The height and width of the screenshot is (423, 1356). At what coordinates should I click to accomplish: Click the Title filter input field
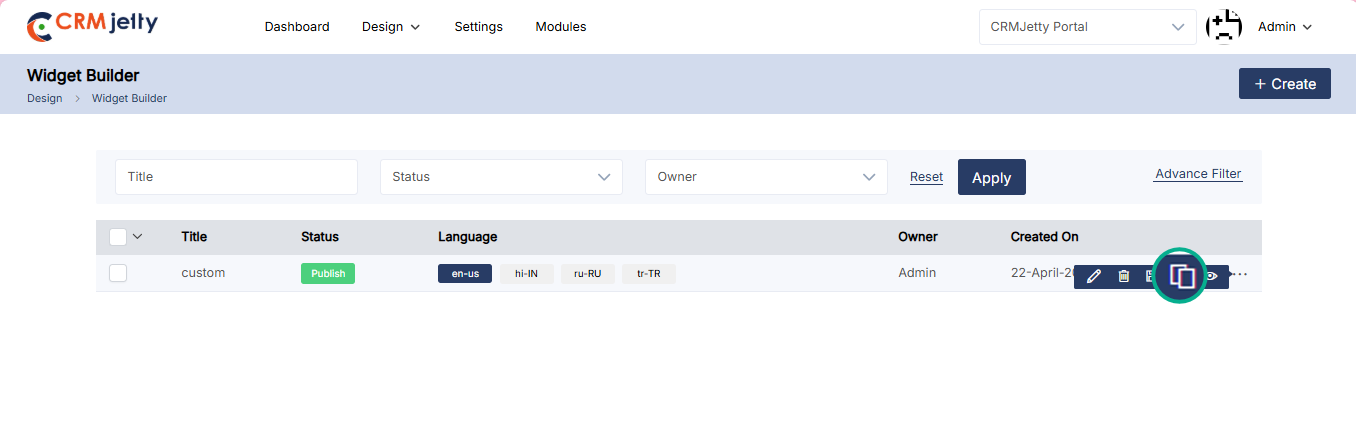236,177
